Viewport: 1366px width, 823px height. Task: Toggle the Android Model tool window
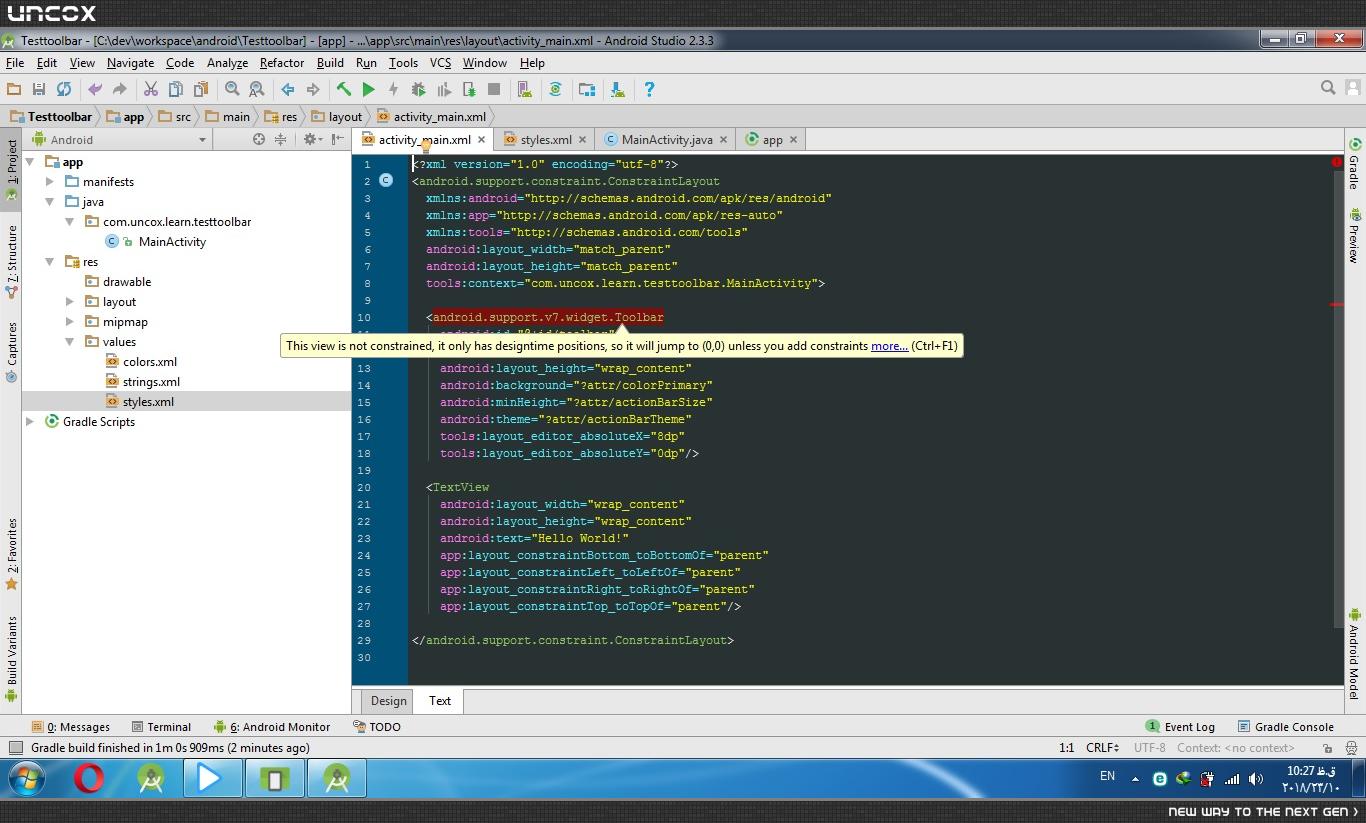[1355, 655]
